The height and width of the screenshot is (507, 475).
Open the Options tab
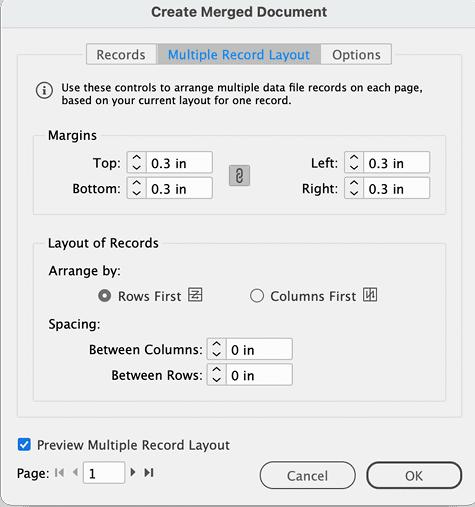(x=356, y=54)
